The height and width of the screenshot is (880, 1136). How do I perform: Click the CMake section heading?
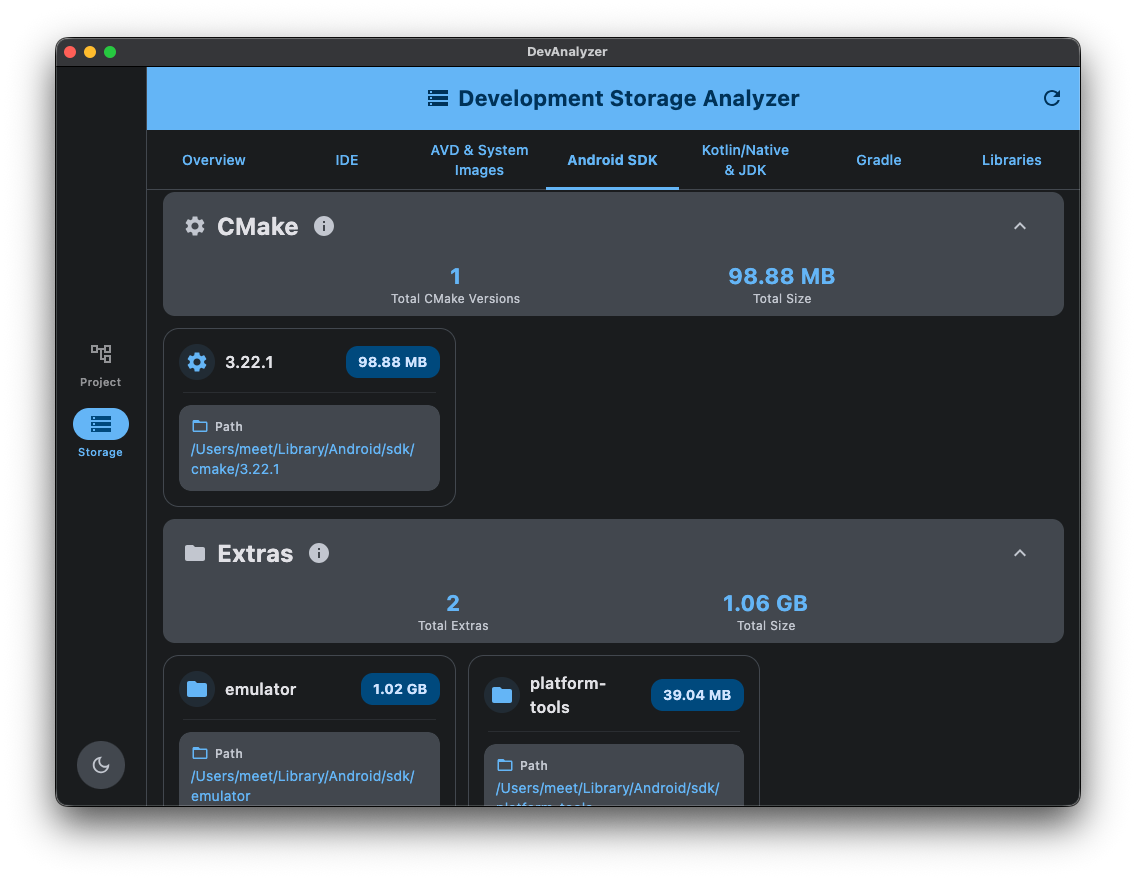click(x=258, y=226)
